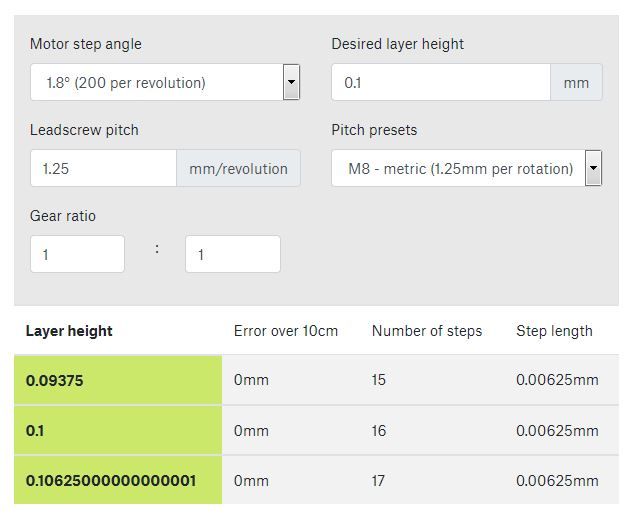Select the 0.10625000000000001 layer height cell
The image size is (639, 518).
[x=118, y=480]
